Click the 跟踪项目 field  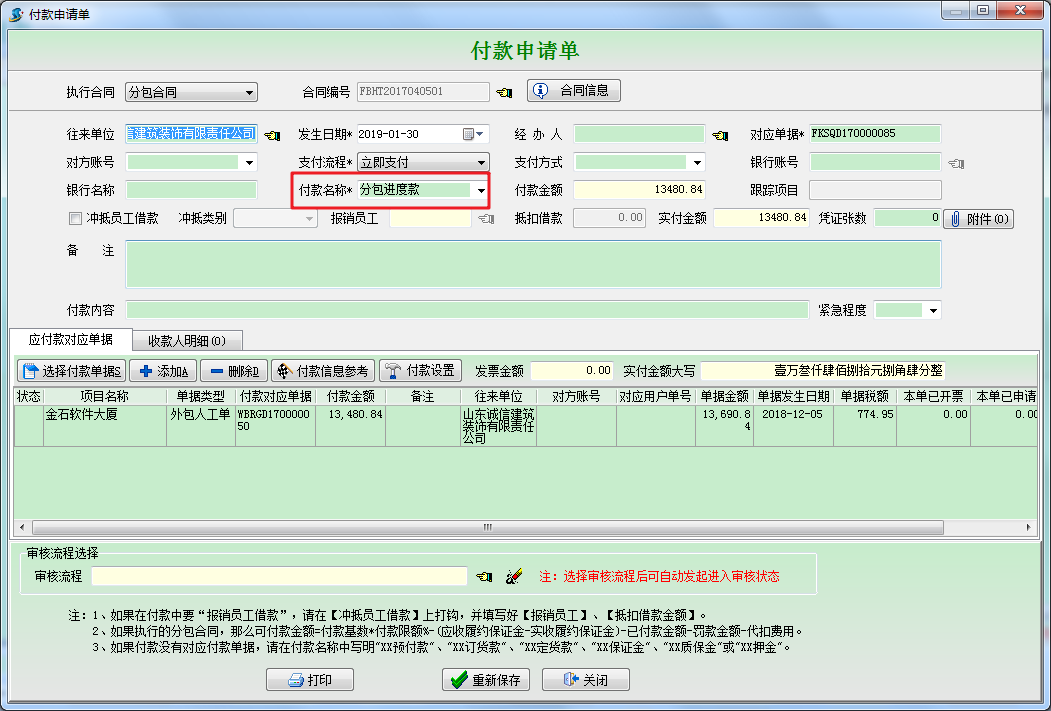pyautogui.click(x=875, y=190)
